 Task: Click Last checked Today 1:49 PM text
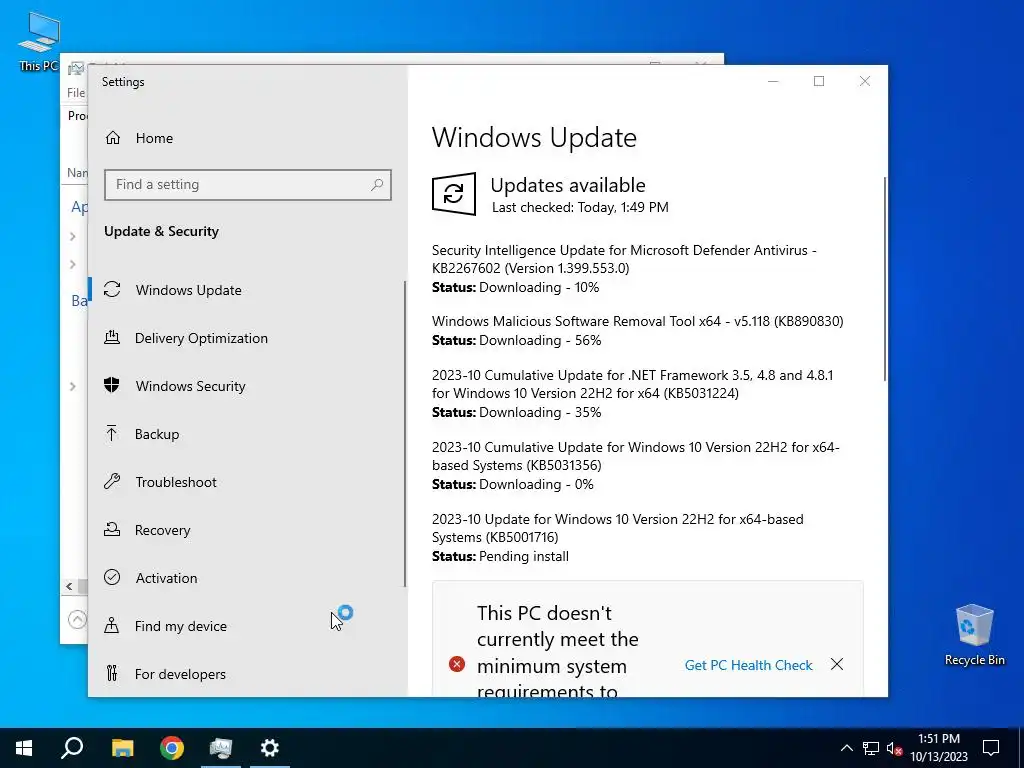580,208
